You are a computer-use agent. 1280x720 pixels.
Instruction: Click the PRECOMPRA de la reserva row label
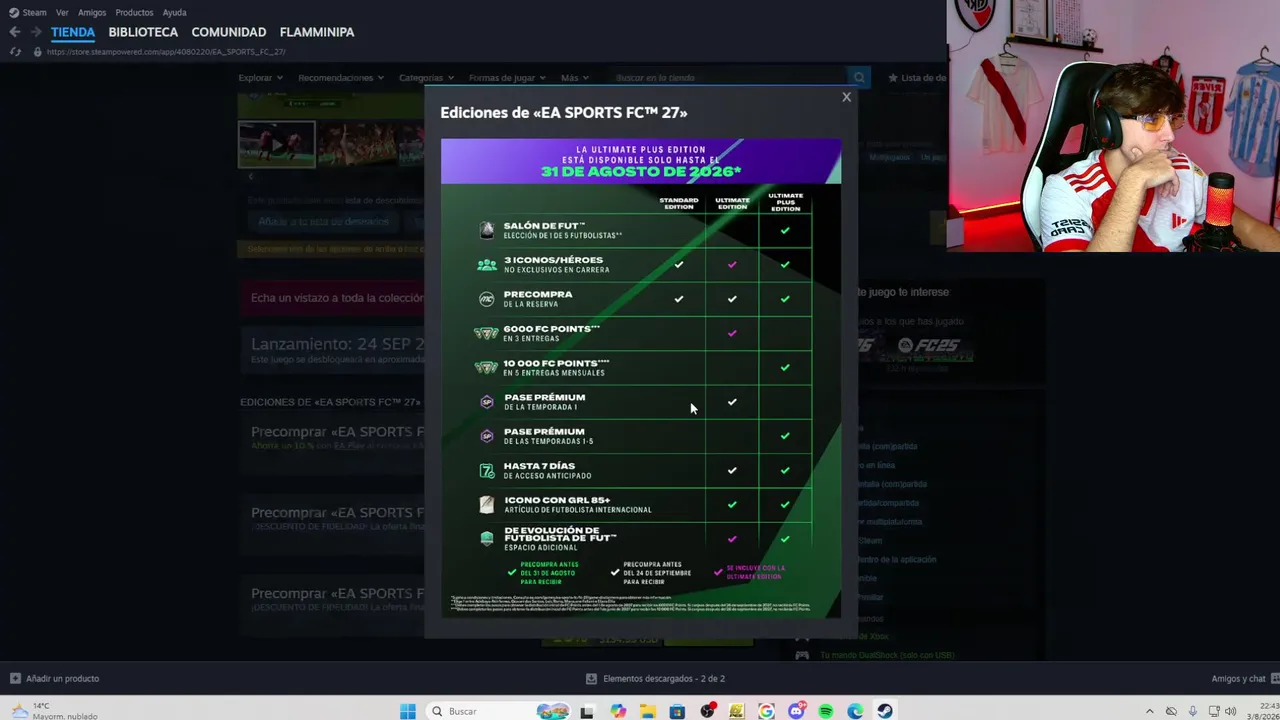(x=538, y=299)
